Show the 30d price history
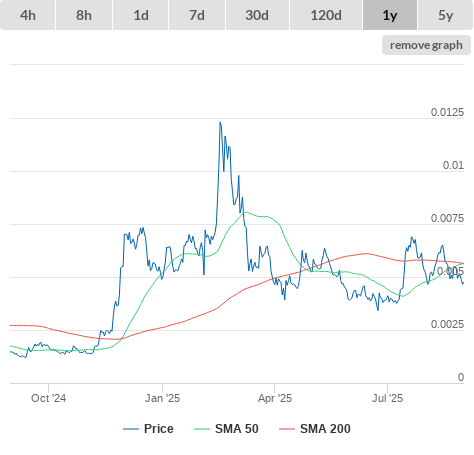 [x=257, y=15]
